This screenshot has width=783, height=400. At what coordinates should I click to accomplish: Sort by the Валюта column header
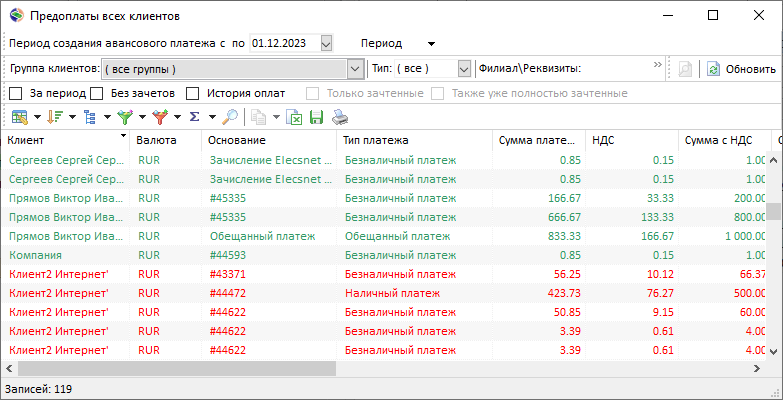coord(165,141)
